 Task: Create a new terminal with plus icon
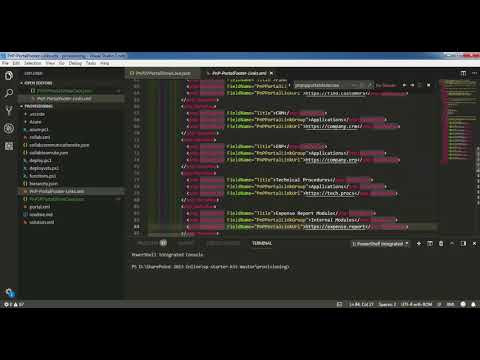[419, 244]
